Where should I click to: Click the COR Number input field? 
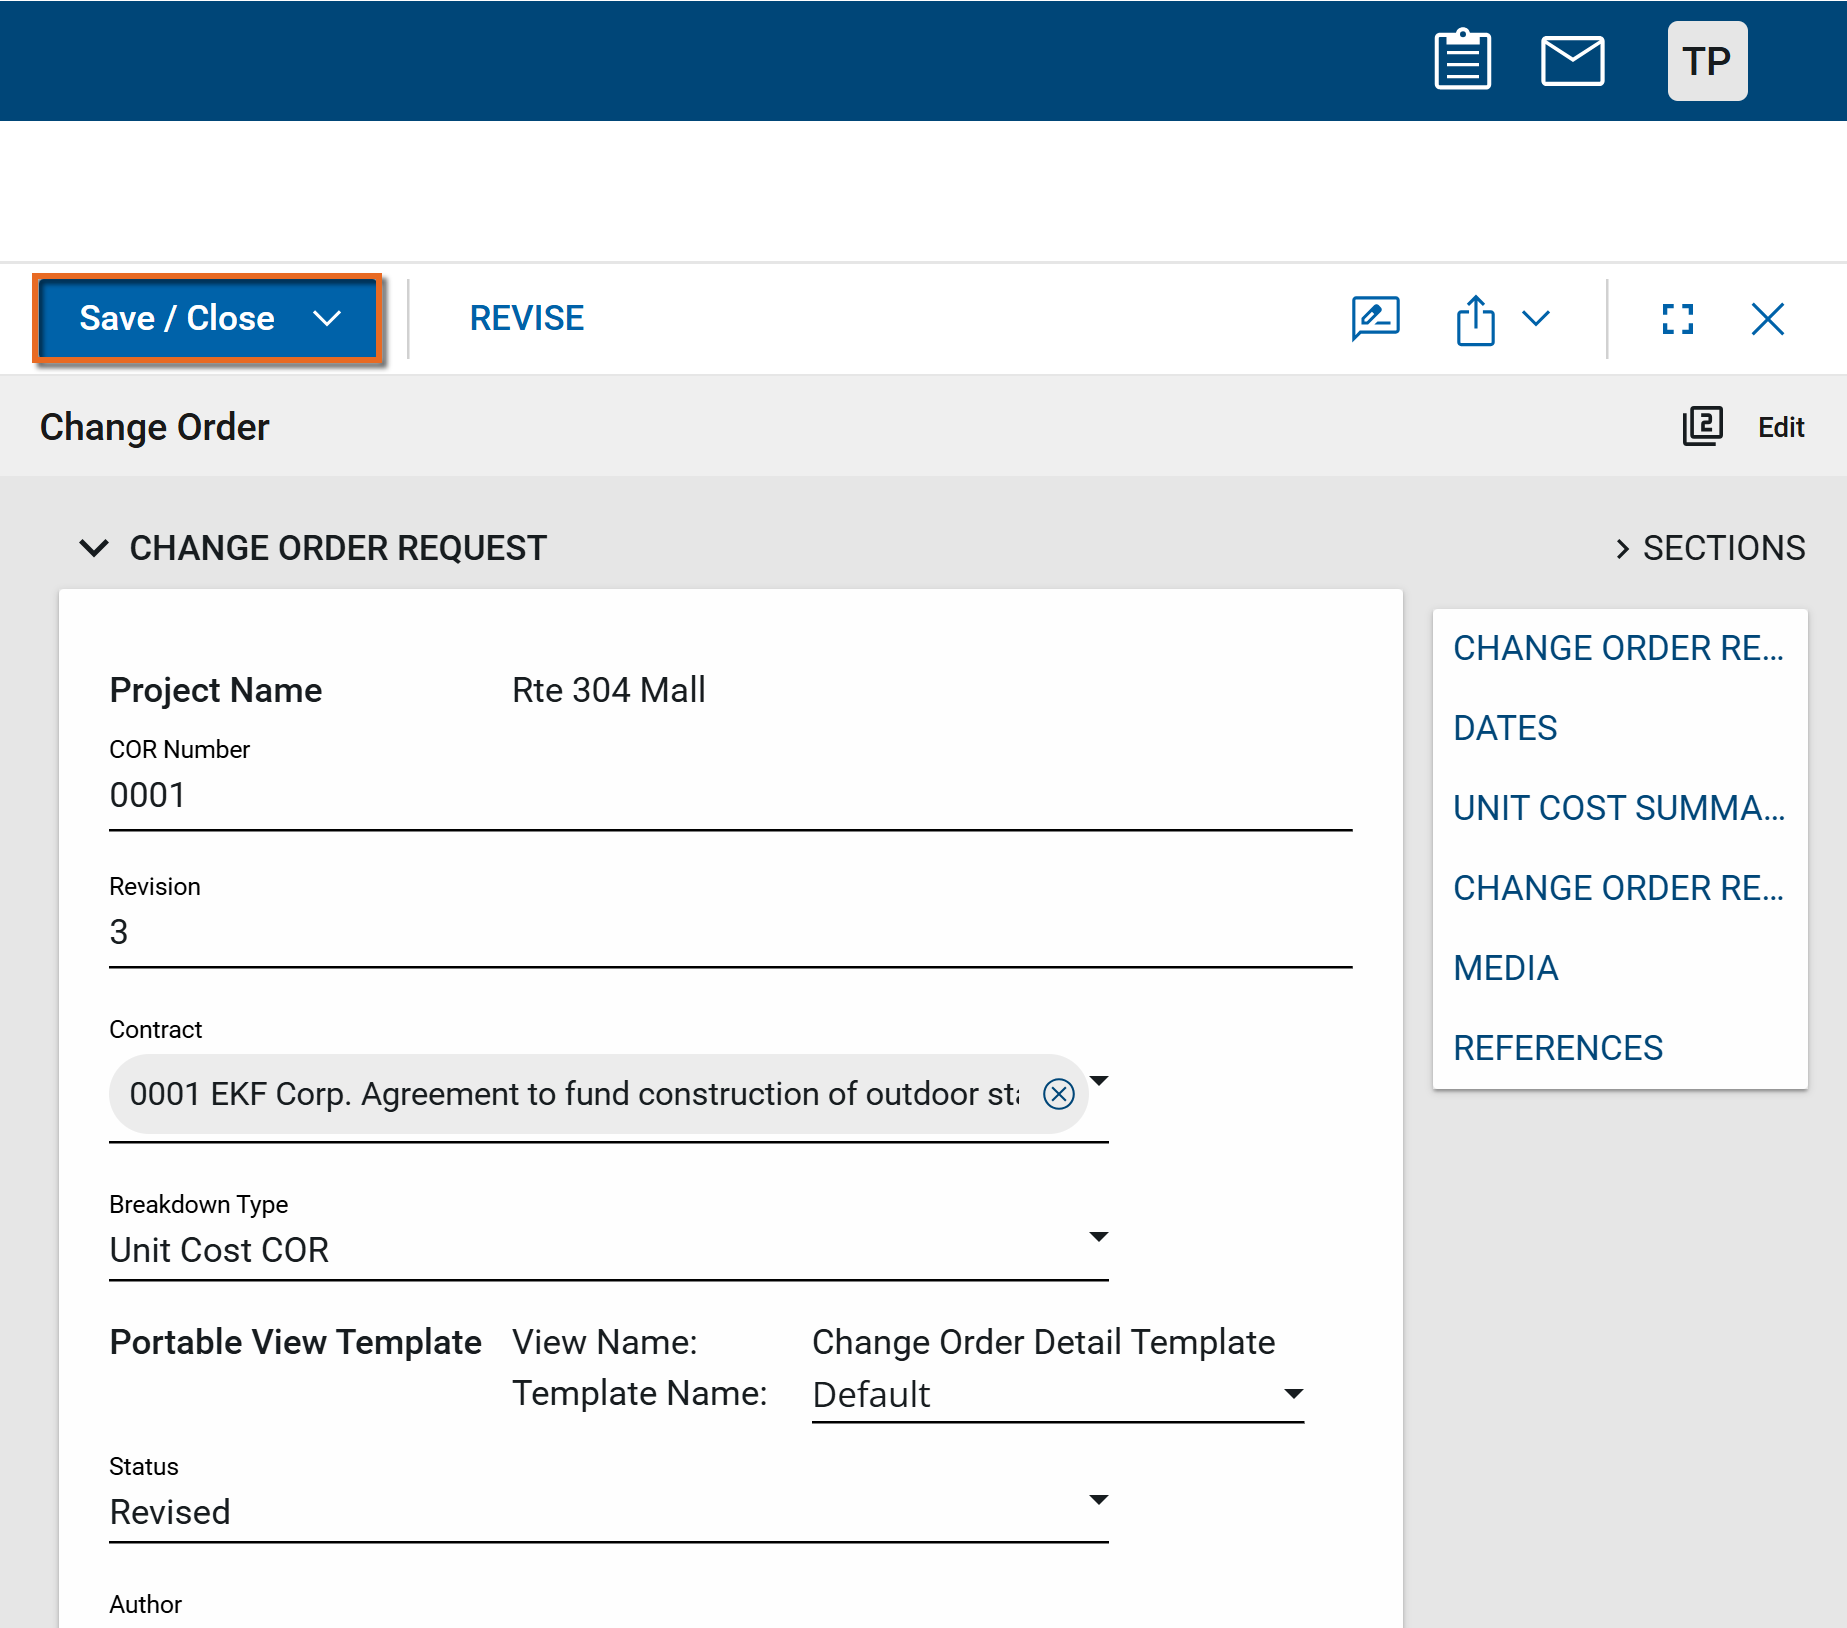click(x=730, y=796)
